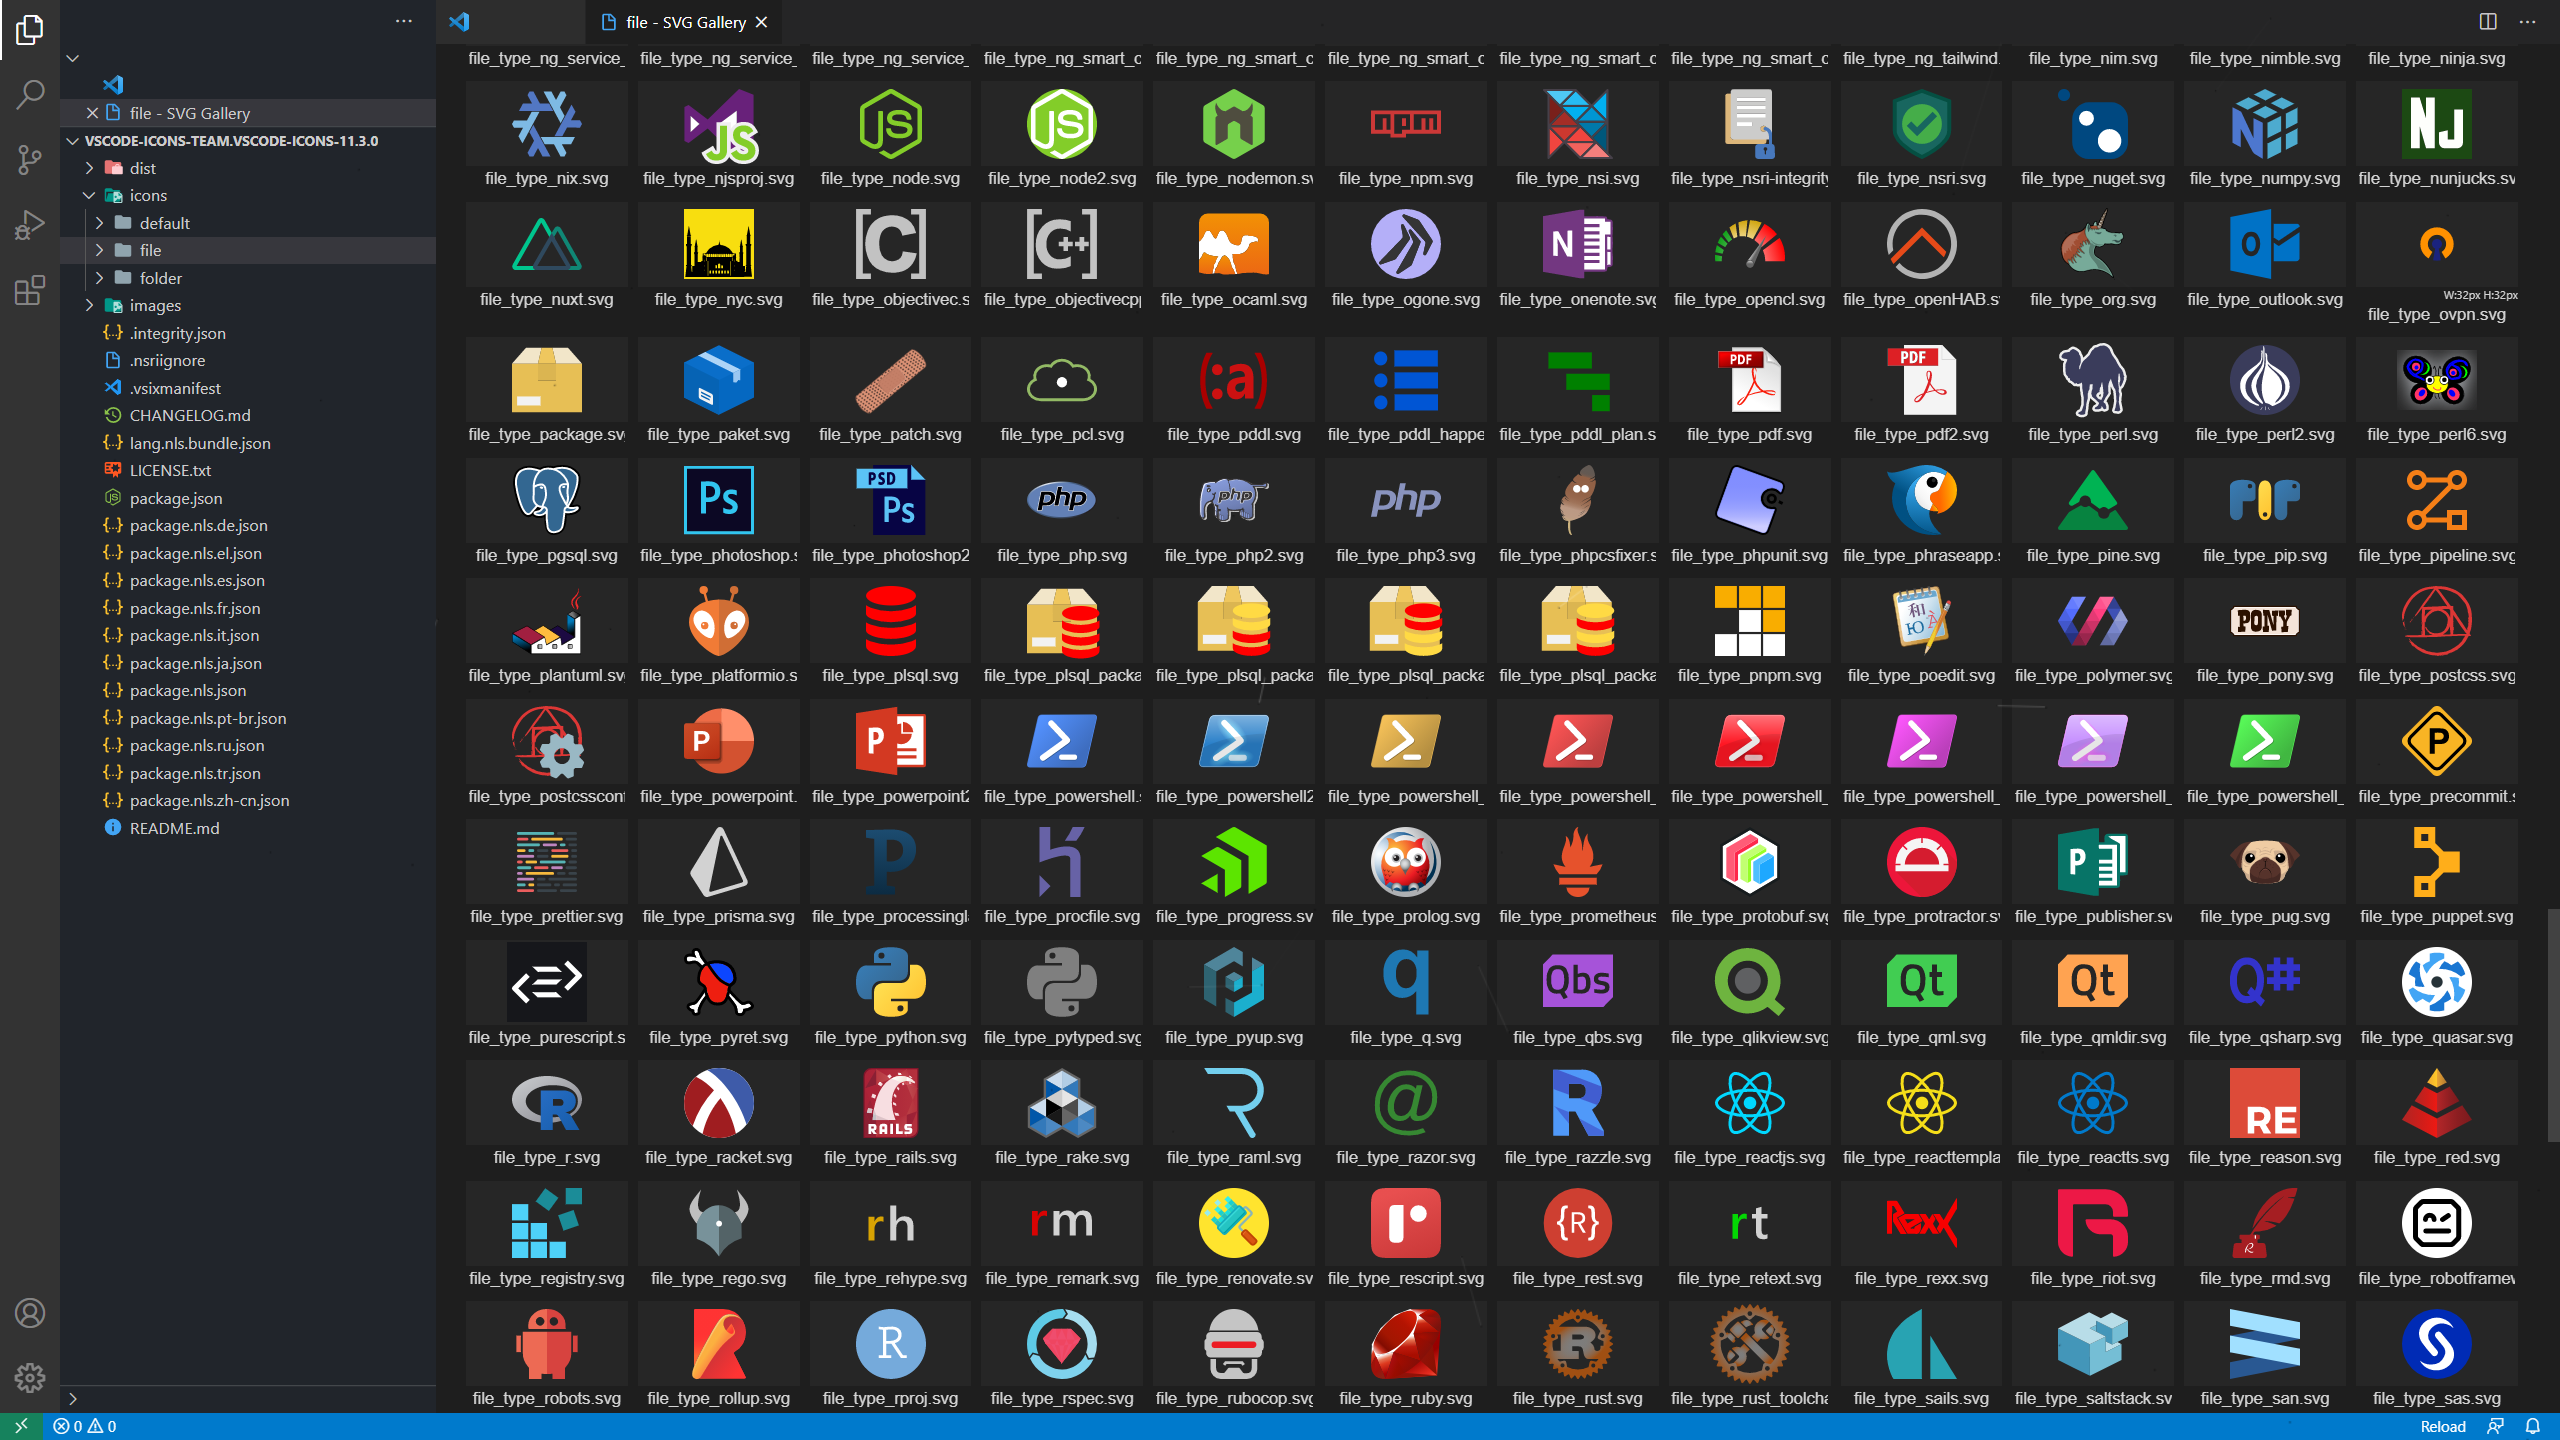Expand the file folder
Screen dimensions: 2560x1440
pos(99,250)
